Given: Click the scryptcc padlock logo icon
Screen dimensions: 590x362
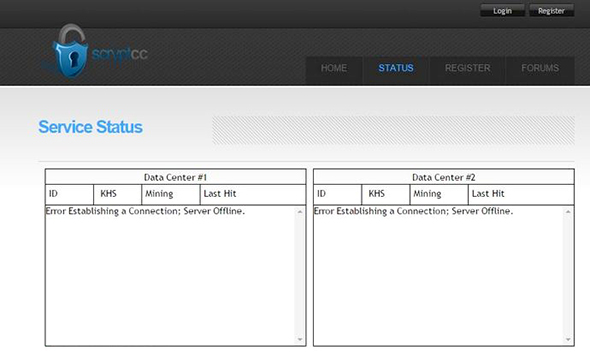Looking at the screenshot, I should point(71,52).
